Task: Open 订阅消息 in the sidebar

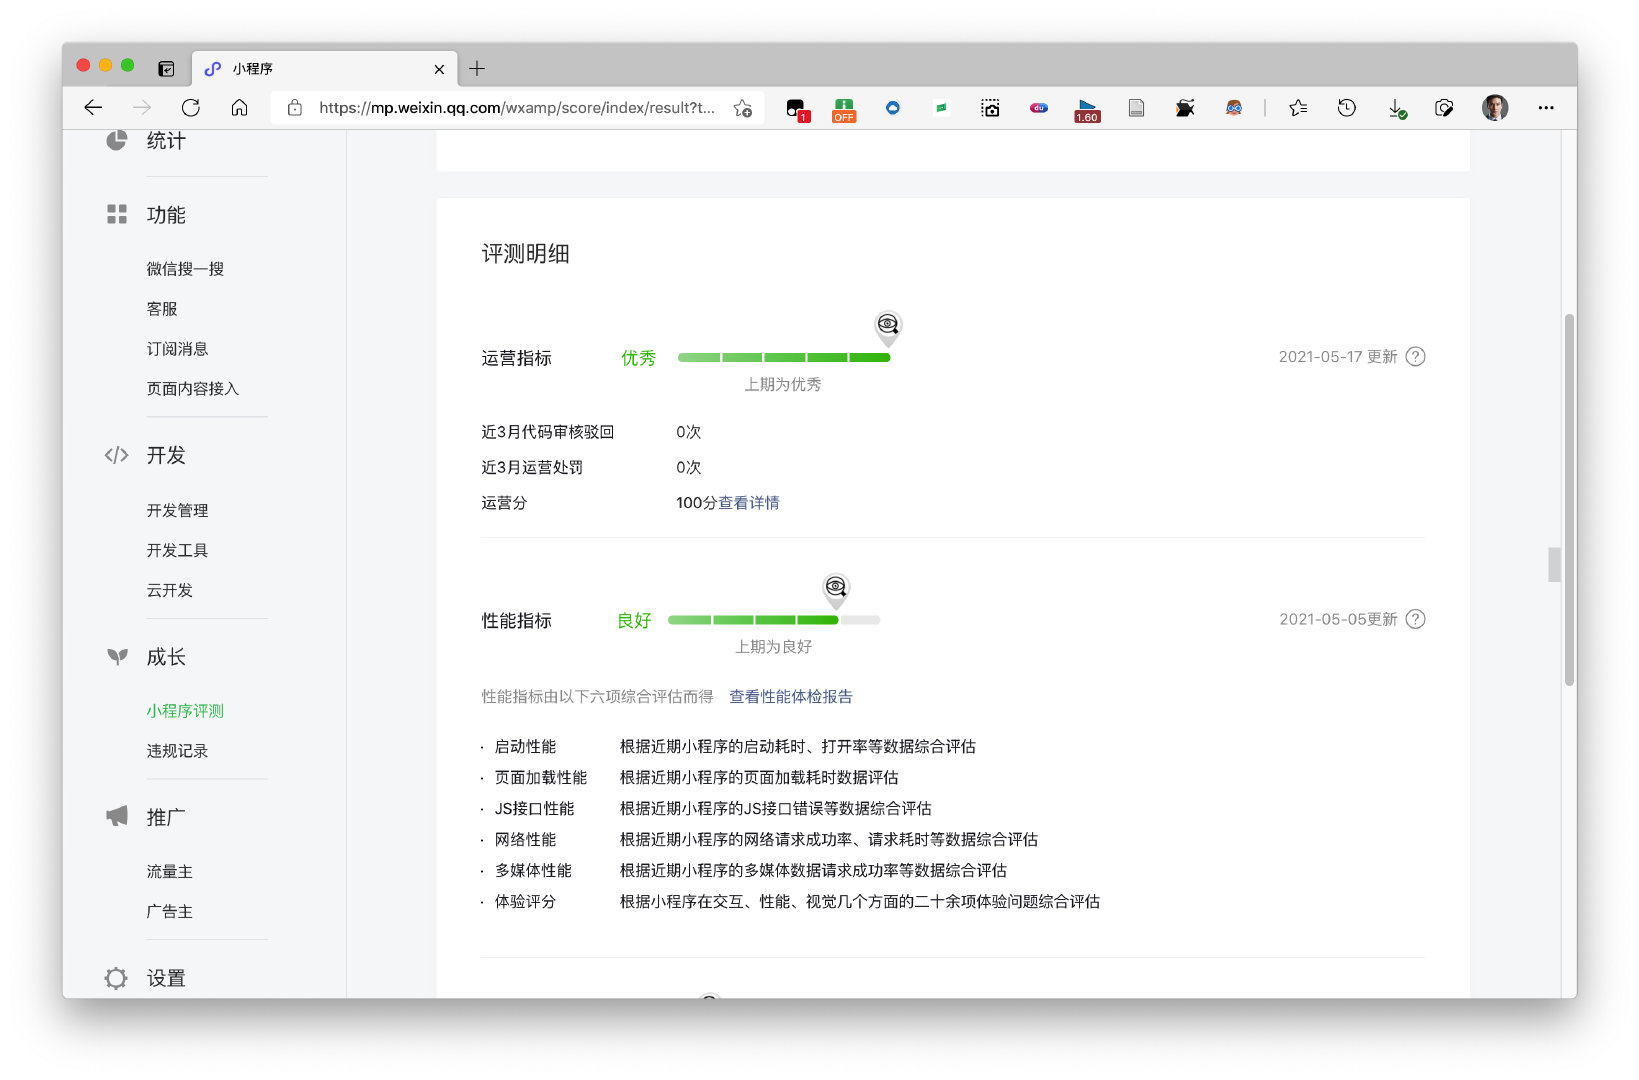Action: pyautogui.click(x=177, y=349)
